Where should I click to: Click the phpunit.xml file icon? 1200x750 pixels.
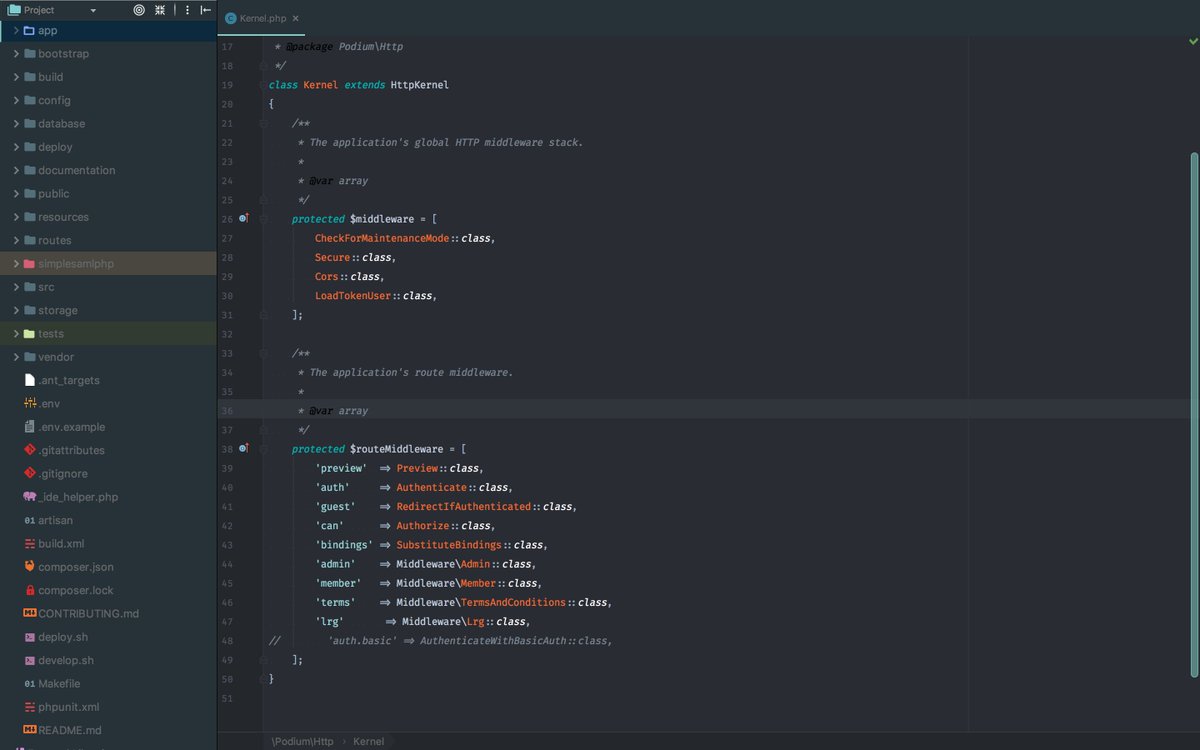click(x=29, y=707)
